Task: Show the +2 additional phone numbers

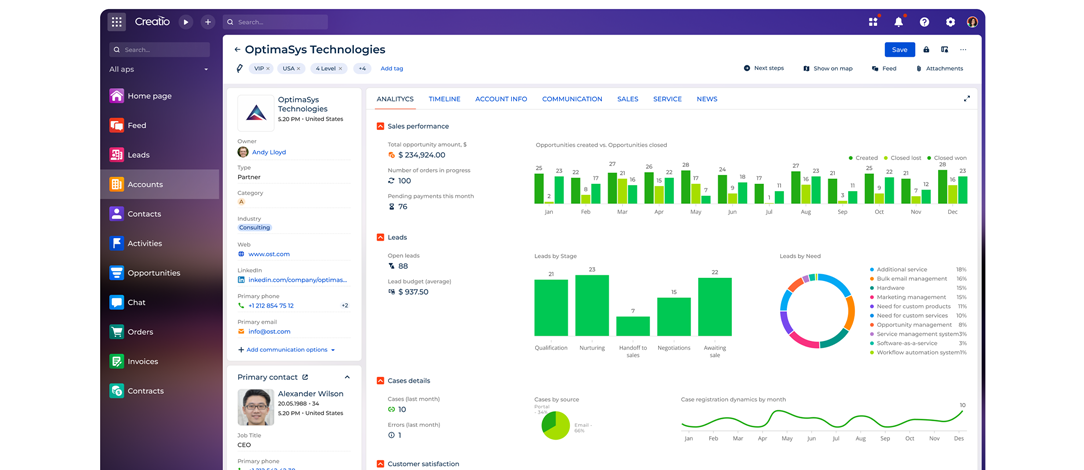Action: coord(344,306)
